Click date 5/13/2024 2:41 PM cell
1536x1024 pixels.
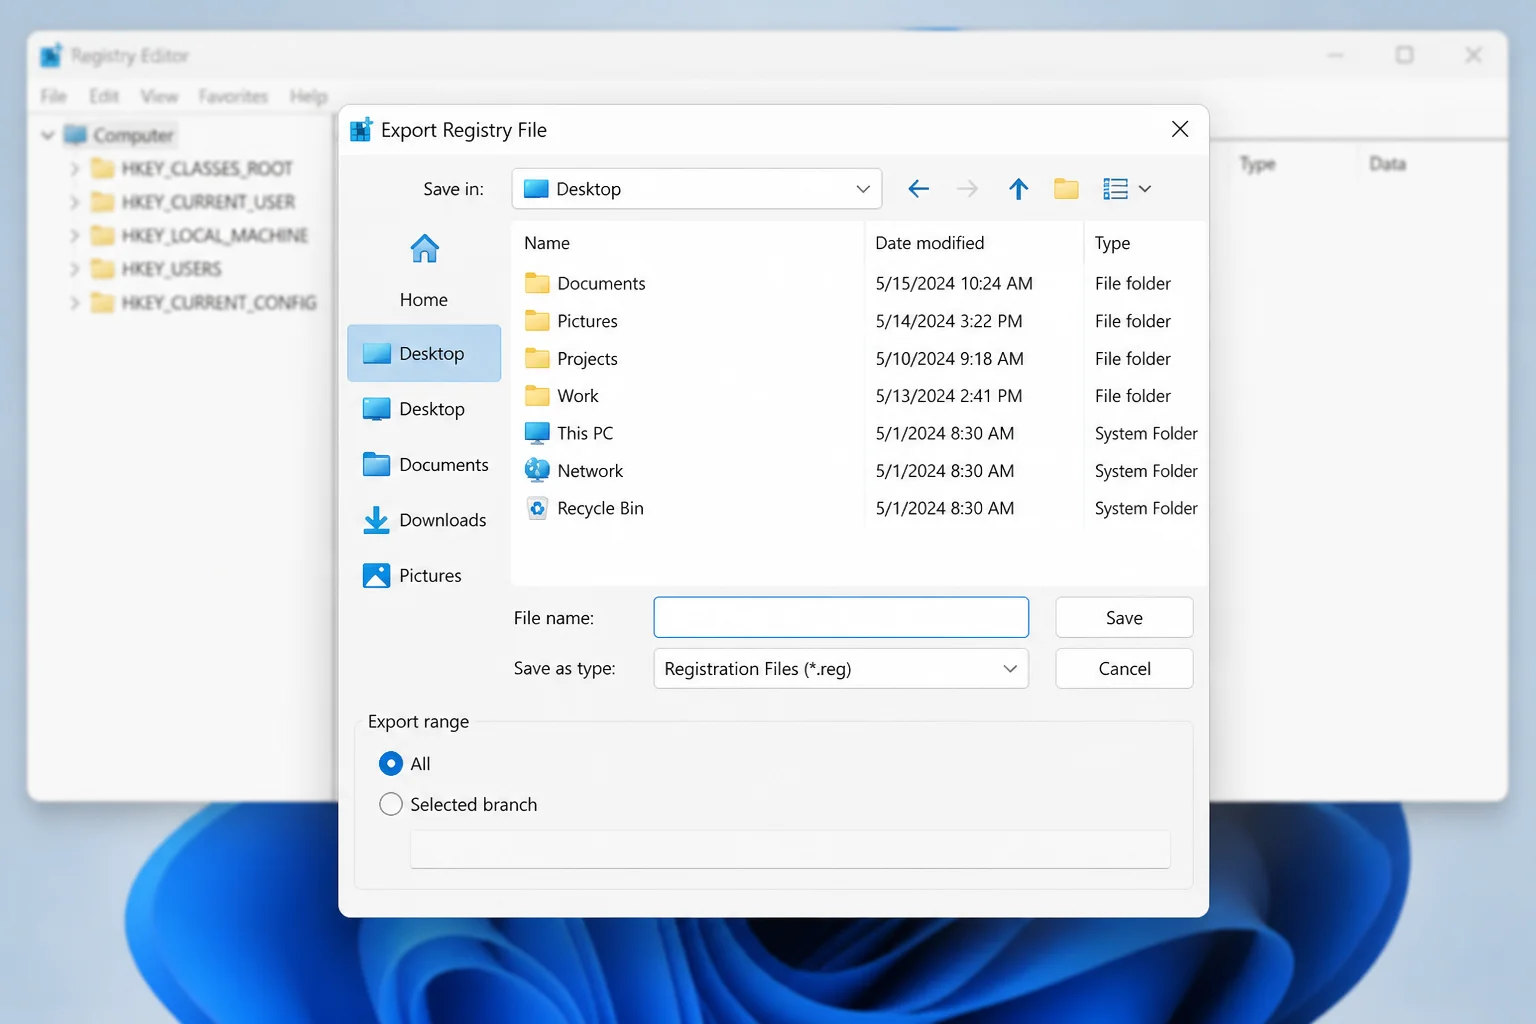click(949, 396)
